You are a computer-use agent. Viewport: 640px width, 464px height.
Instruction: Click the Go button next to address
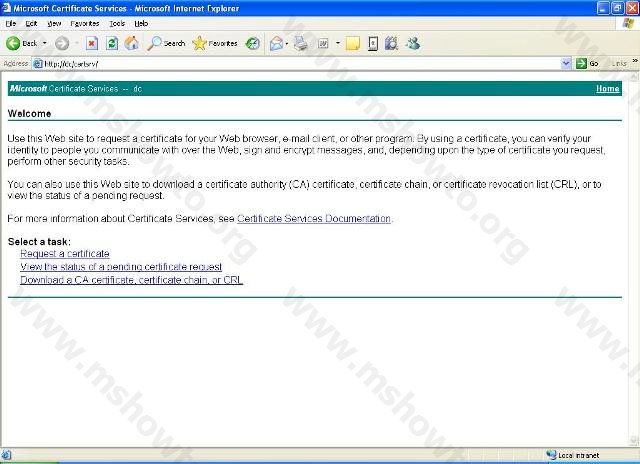click(x=587, y=63)
